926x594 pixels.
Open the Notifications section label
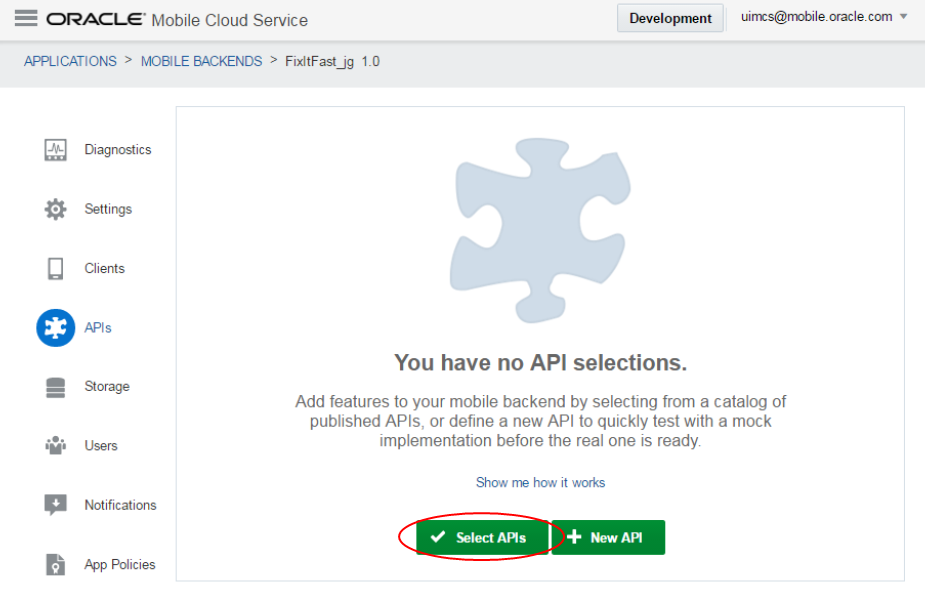click(120, 505)
